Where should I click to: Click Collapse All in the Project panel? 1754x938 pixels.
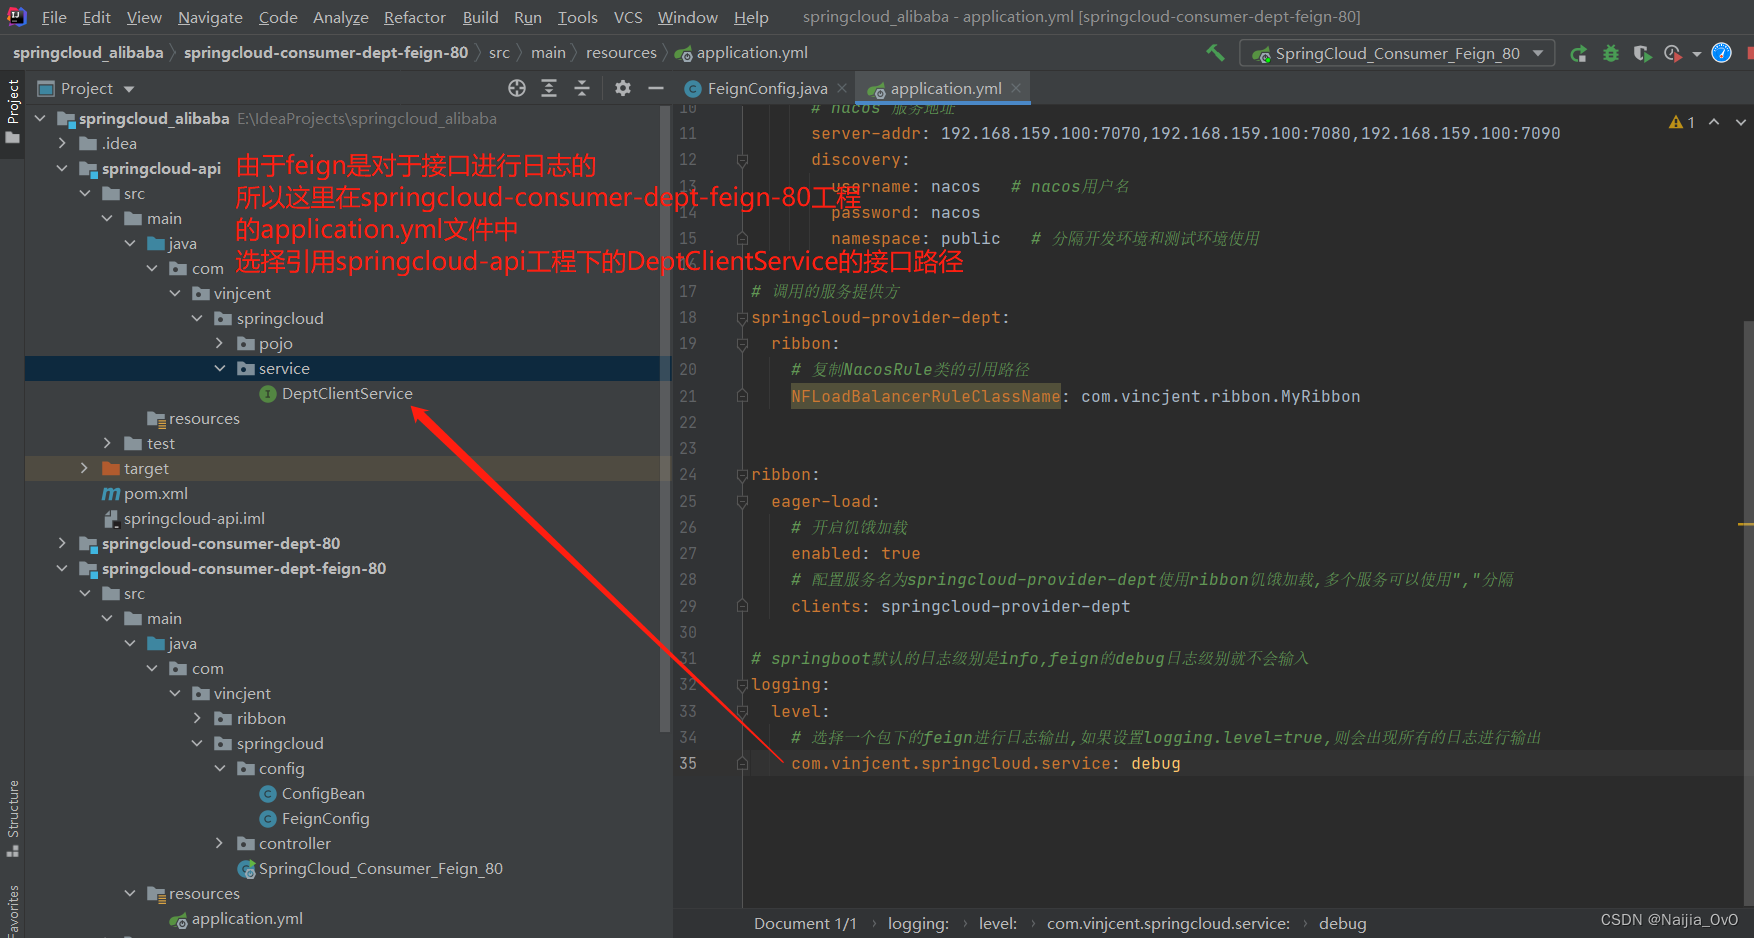(x=582, y=88)
